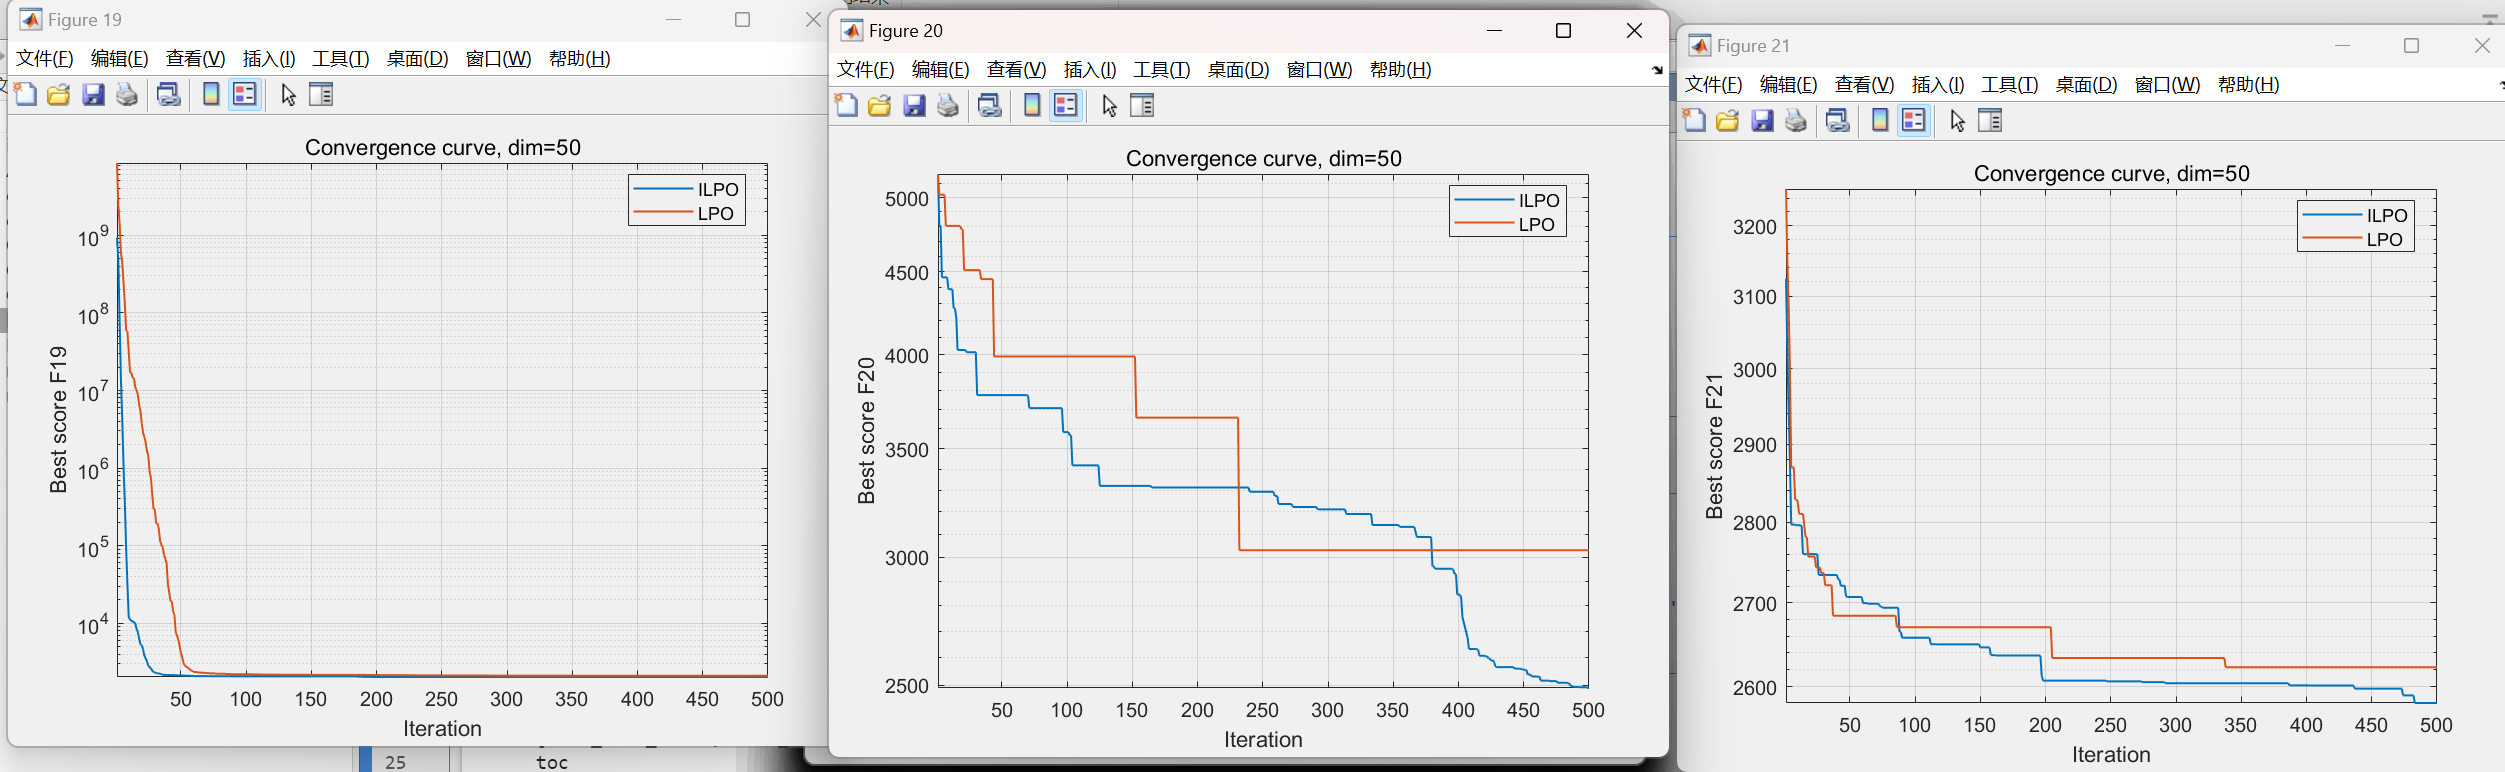Click New Figure icon in Figure 21
Viewport: 2505px width, 772px height.
click(1695, 120)
